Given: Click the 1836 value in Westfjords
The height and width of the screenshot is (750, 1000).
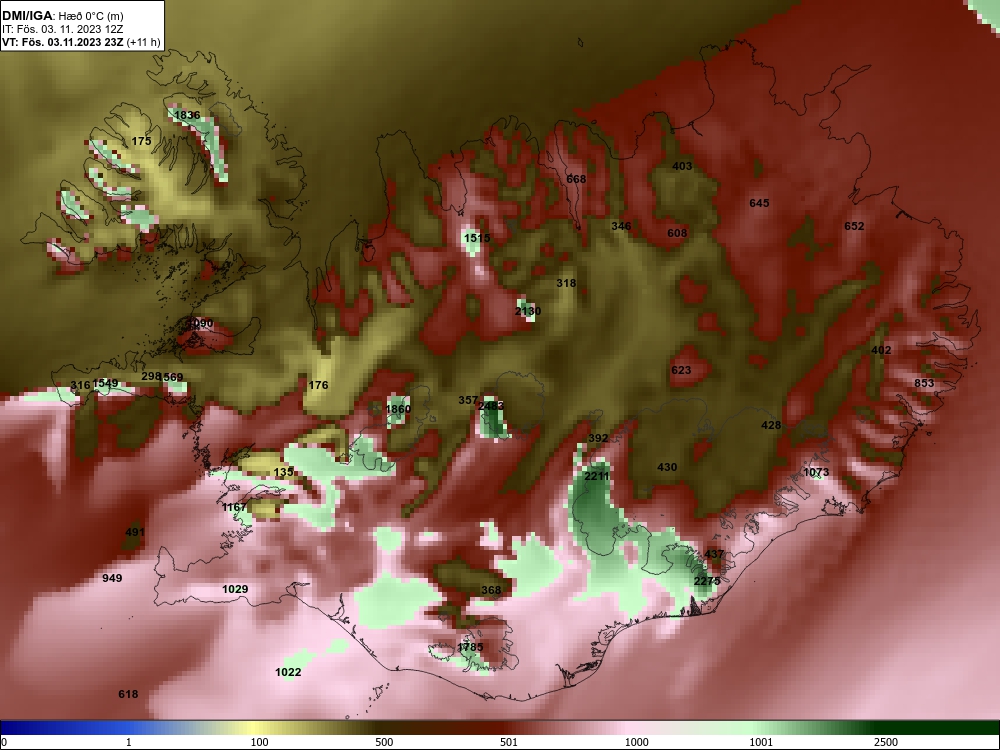Looking at the screenshot, I should tap(187, 115).
